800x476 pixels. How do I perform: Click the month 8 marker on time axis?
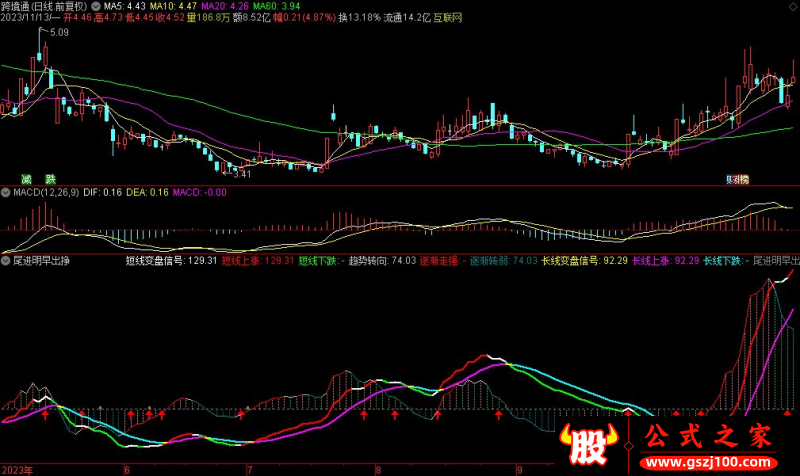[378, 468]
